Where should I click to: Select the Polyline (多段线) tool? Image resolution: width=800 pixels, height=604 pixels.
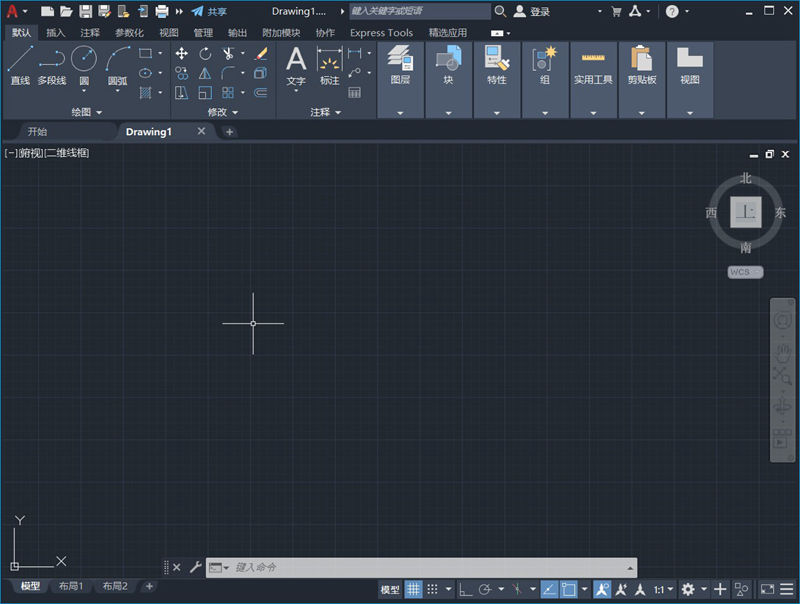(52, 58)
